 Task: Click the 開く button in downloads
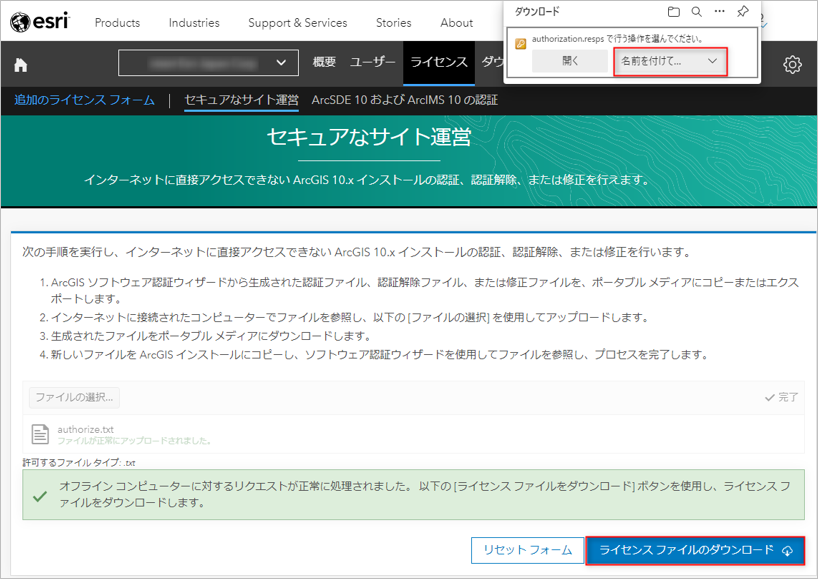click(570, 61)
